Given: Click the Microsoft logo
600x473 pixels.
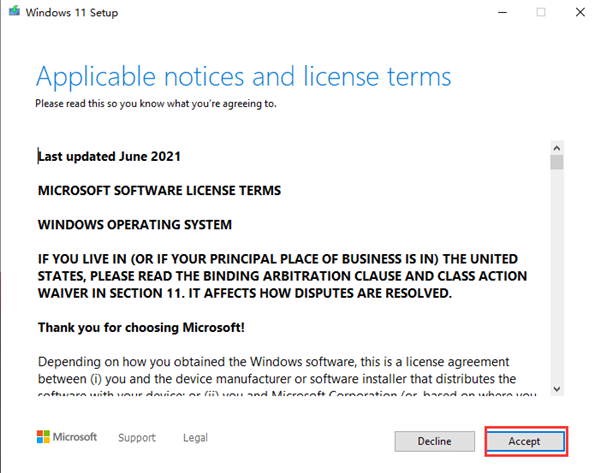Looking at the screenshot, I should 67,438.
